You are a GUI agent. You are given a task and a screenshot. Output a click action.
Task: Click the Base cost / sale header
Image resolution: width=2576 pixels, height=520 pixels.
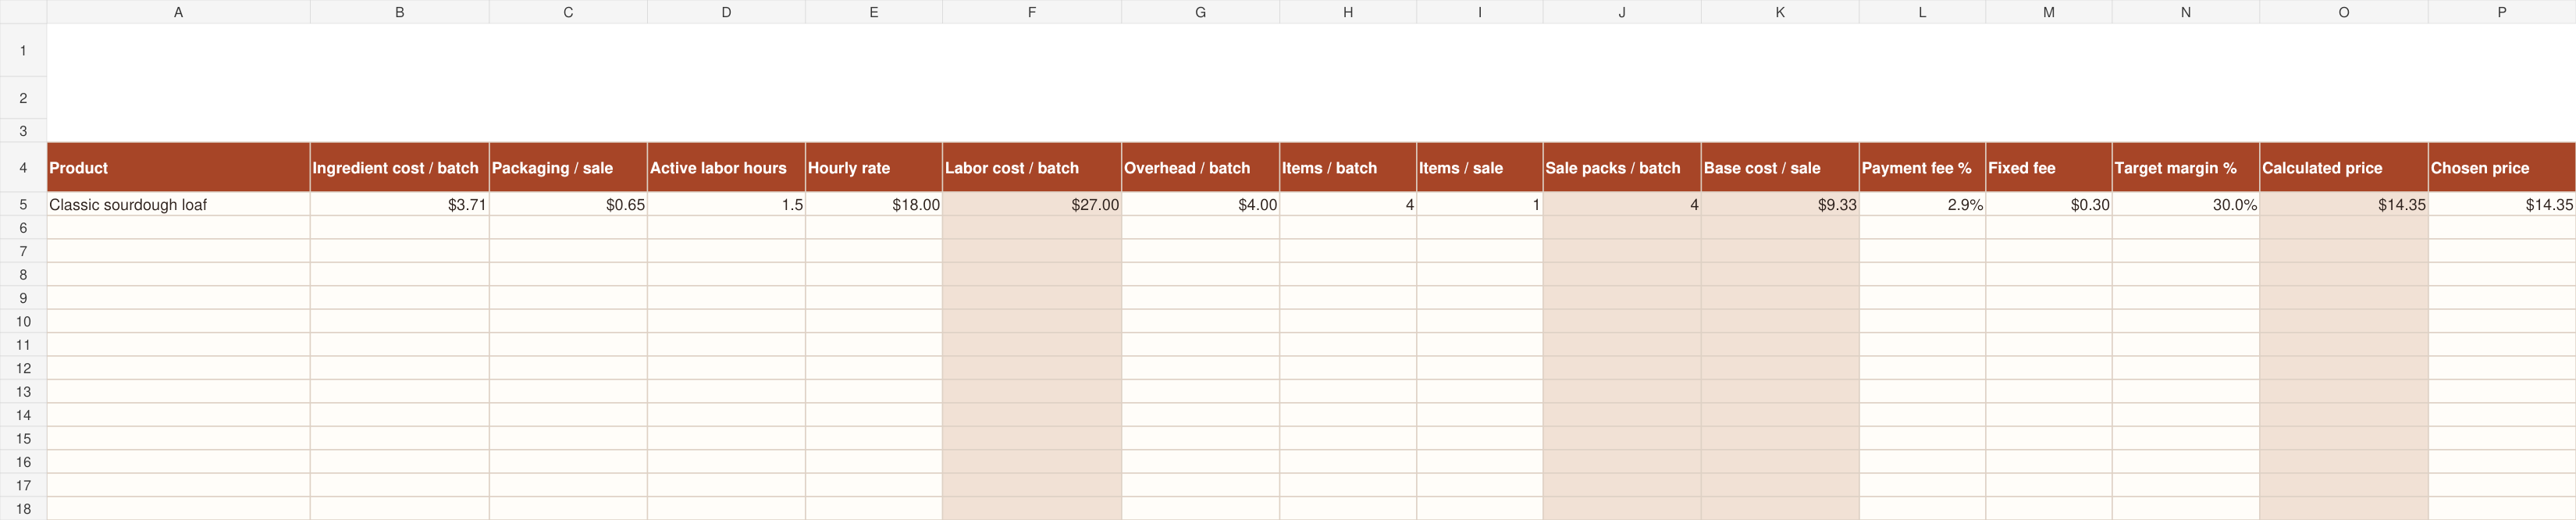click(1779, 167)
